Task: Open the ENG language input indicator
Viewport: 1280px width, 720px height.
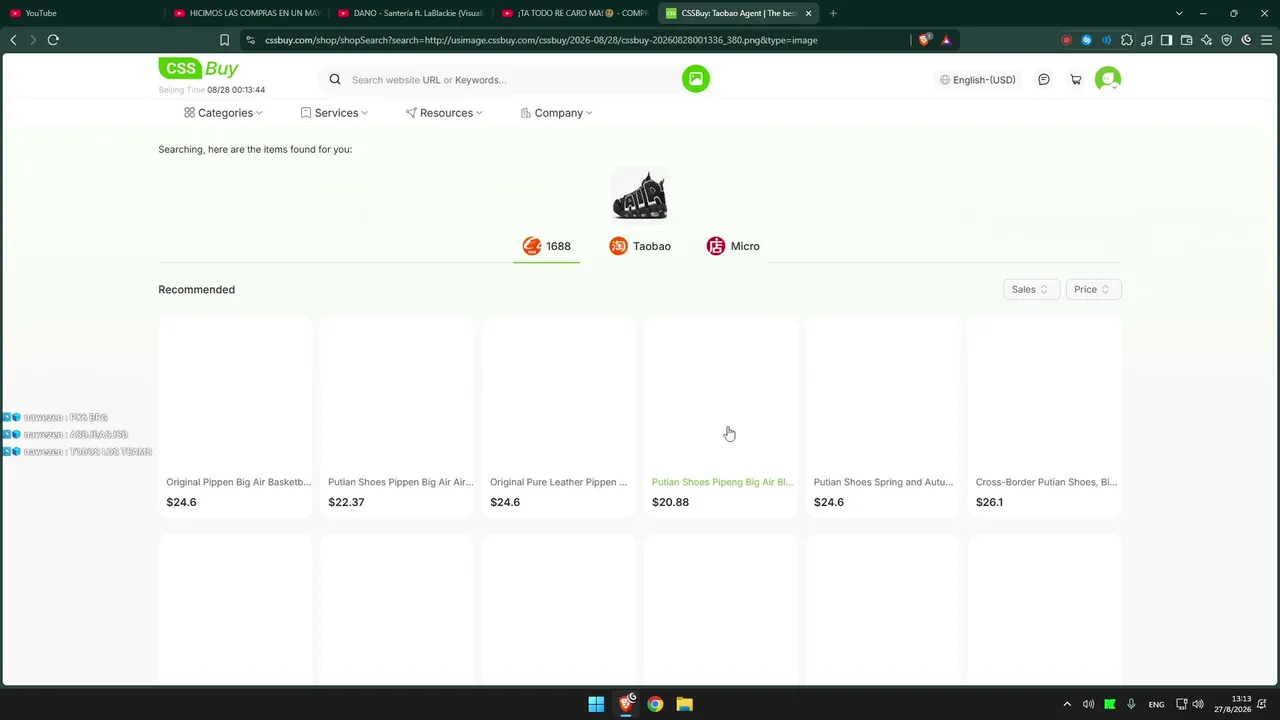Action: (x=1156, y=704)
